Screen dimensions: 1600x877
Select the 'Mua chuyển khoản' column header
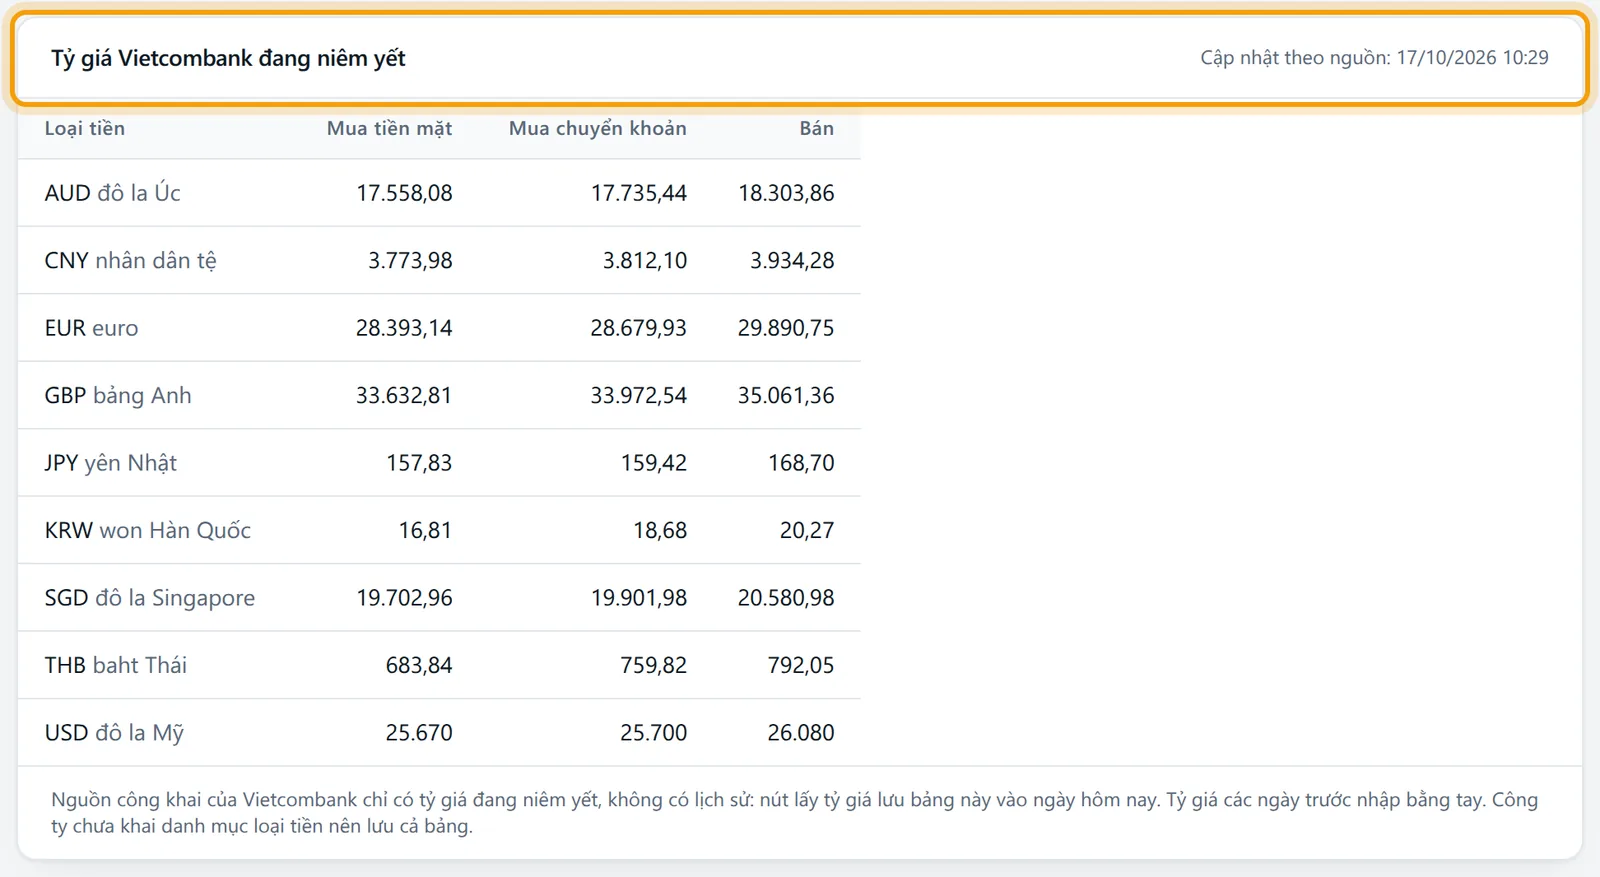[597, 128]
